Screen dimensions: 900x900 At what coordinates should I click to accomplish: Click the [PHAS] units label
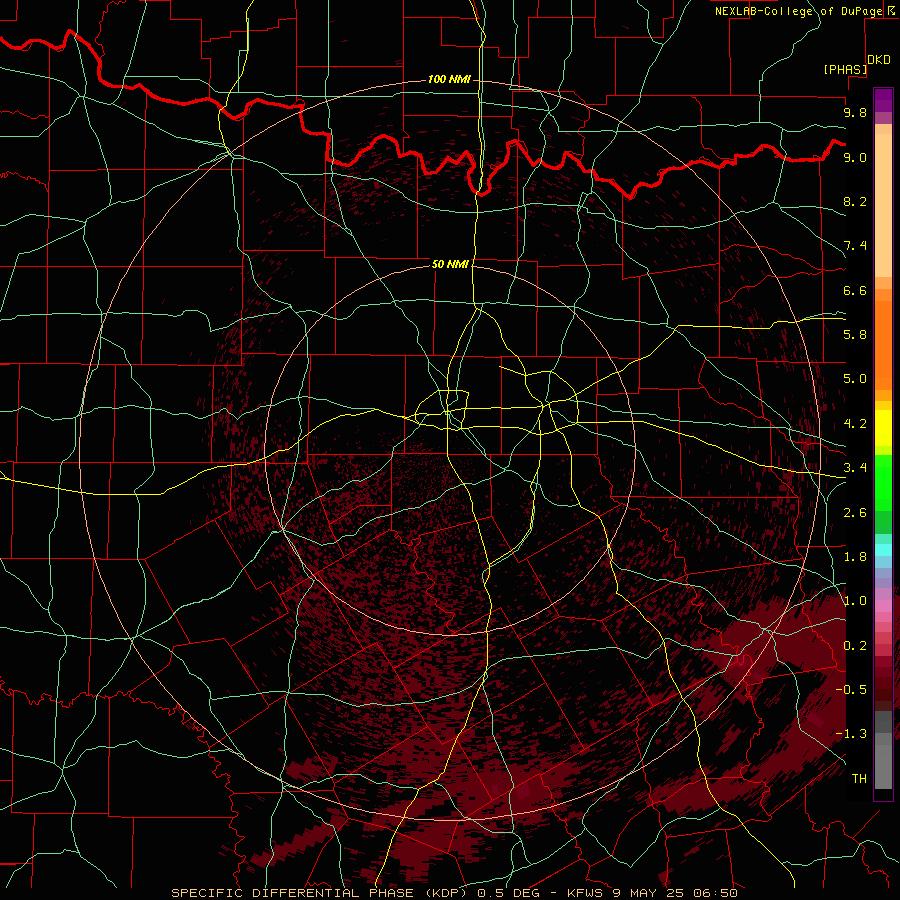(845, 69)
